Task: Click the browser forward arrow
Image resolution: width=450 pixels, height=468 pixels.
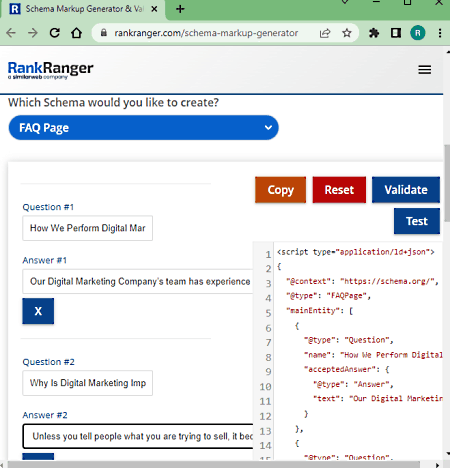Action: pyautogui.click(x=33, y=33)
